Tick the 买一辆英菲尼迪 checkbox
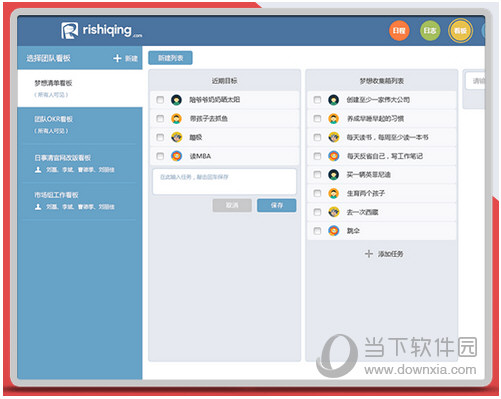The image size is (501, 399). coord(317,175)
